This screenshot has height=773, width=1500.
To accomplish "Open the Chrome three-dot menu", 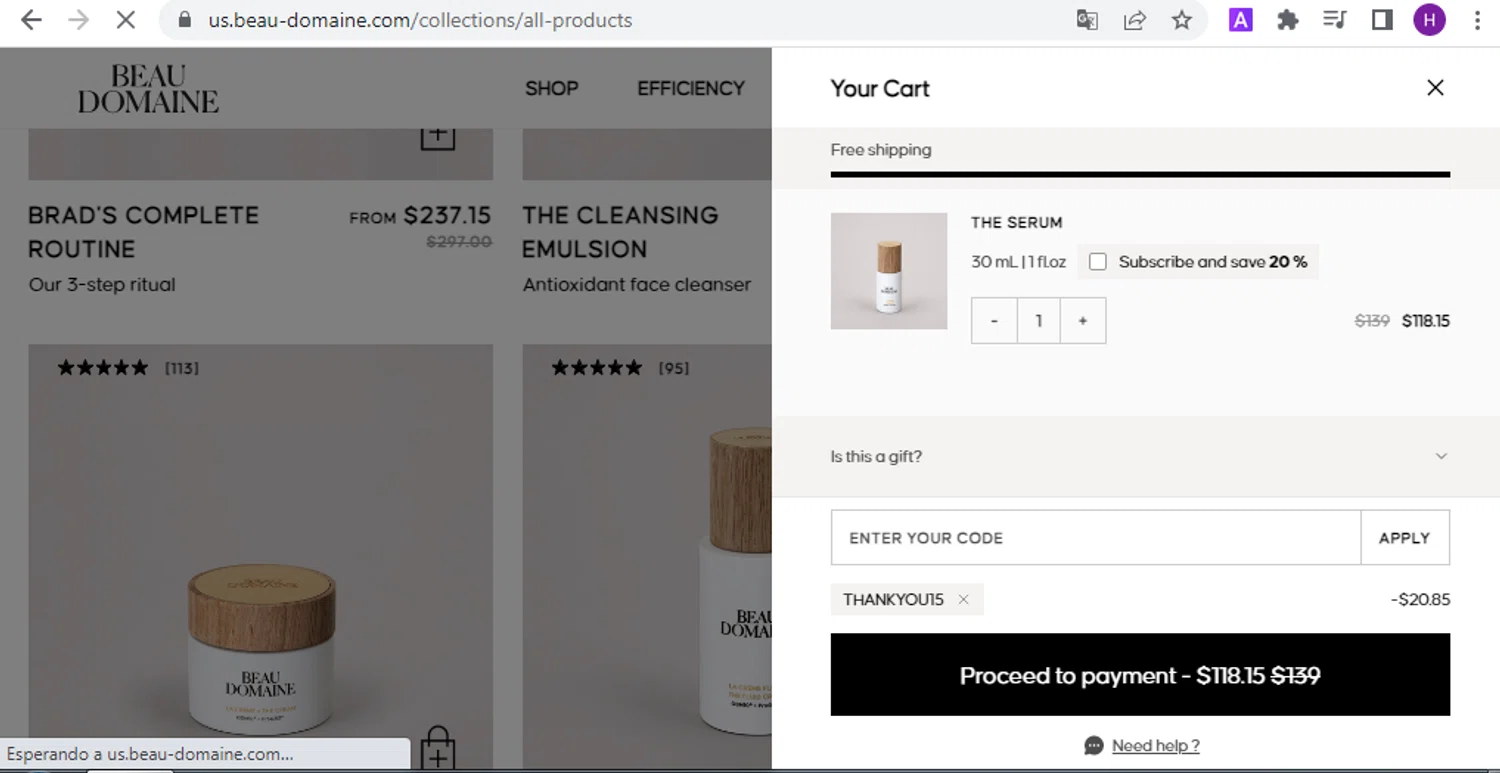I will pyautogui.click(x=1477, y=20).
